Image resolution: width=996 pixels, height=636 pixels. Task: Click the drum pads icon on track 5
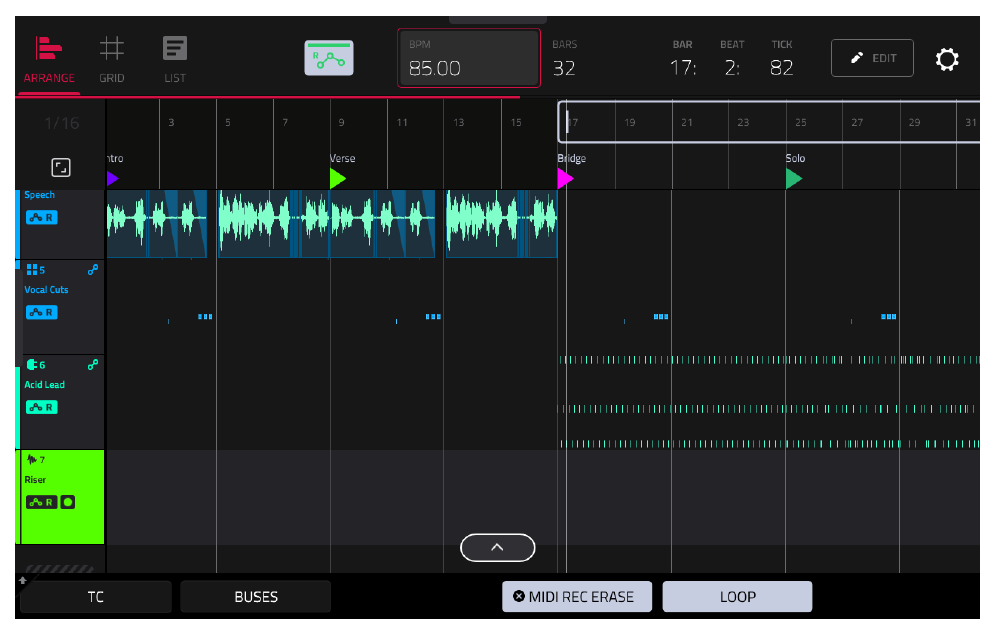tap(32, 269)
